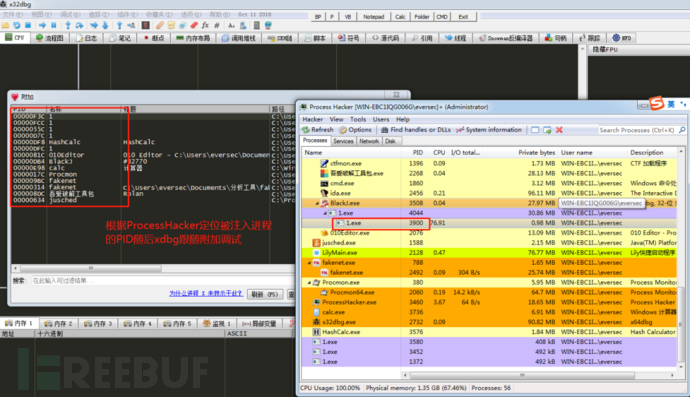Click the Sogou input method S icon
This screenshot has width=690, height=397.
[656, 104]
